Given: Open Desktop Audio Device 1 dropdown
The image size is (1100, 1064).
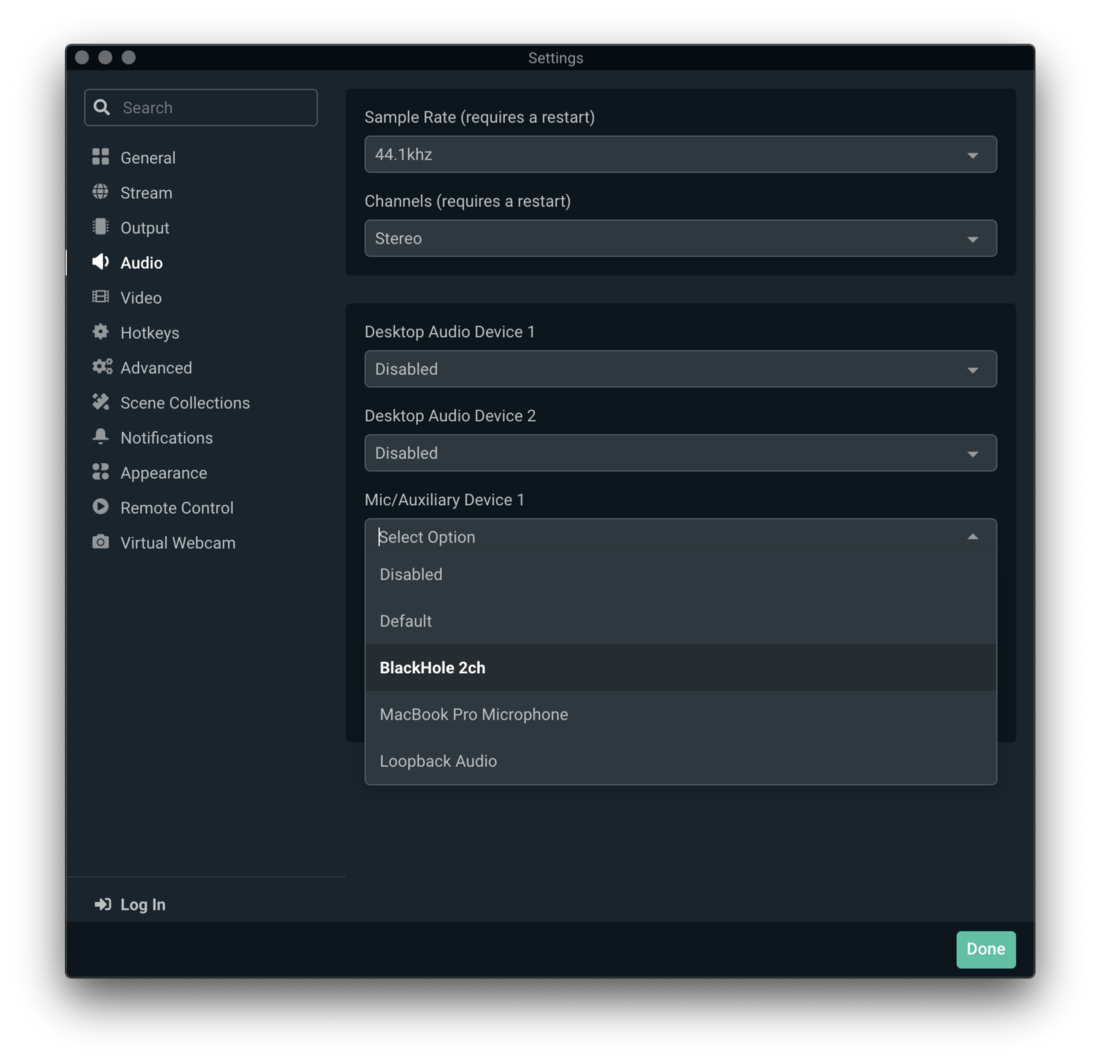Looking at the screenshot, I should 680,369.
